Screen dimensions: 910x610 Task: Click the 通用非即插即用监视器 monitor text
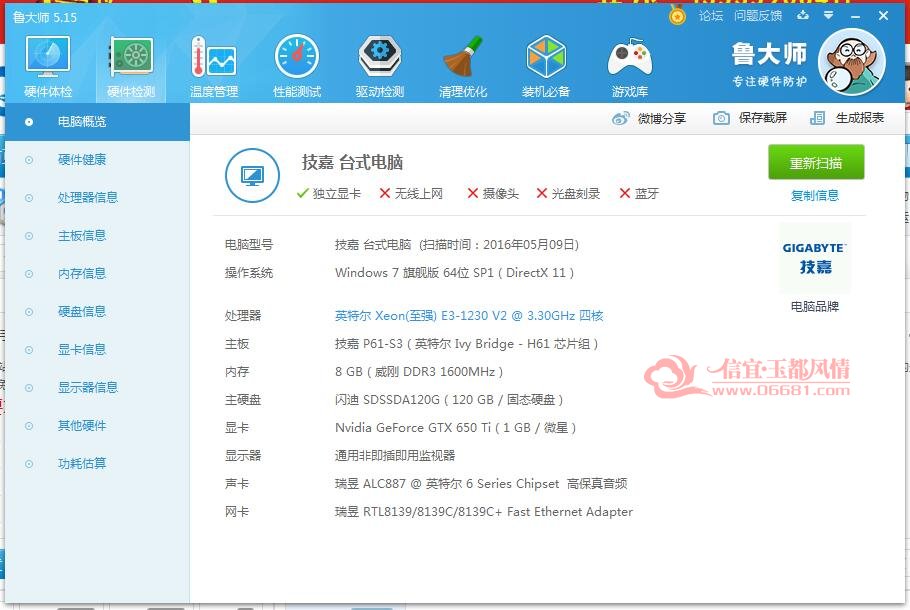tap(395, 456)
